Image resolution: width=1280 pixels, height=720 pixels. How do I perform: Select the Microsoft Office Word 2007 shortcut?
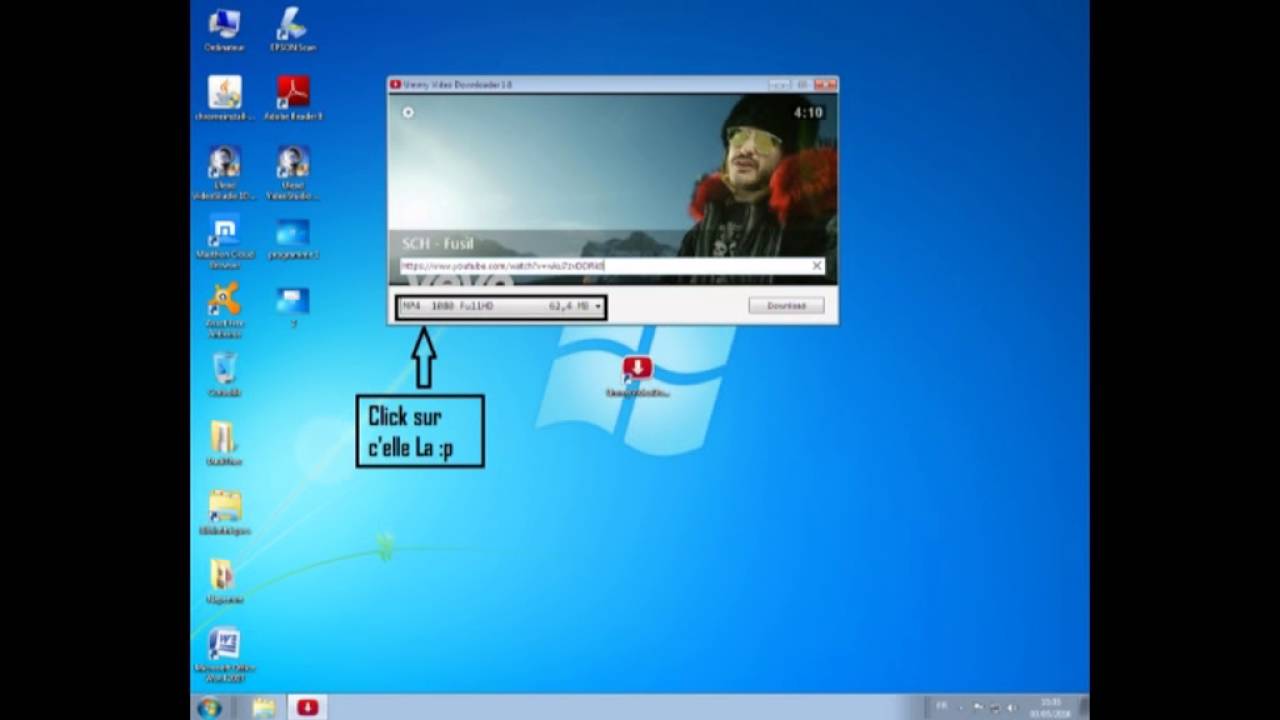tap(224, 655)
